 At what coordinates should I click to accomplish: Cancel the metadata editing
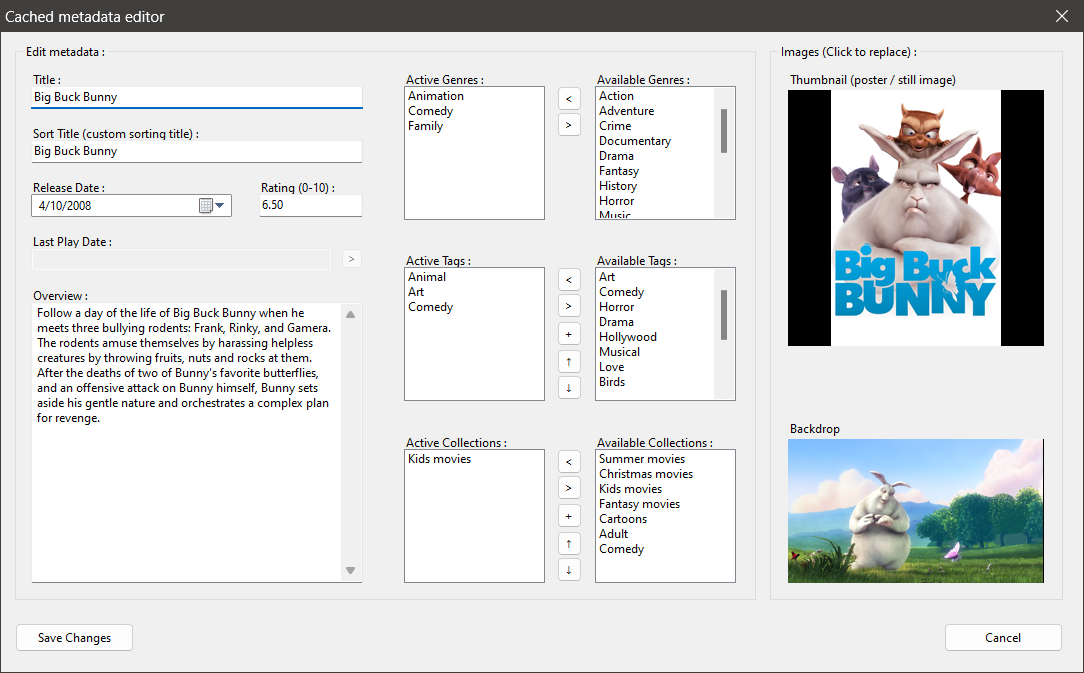1003,638
